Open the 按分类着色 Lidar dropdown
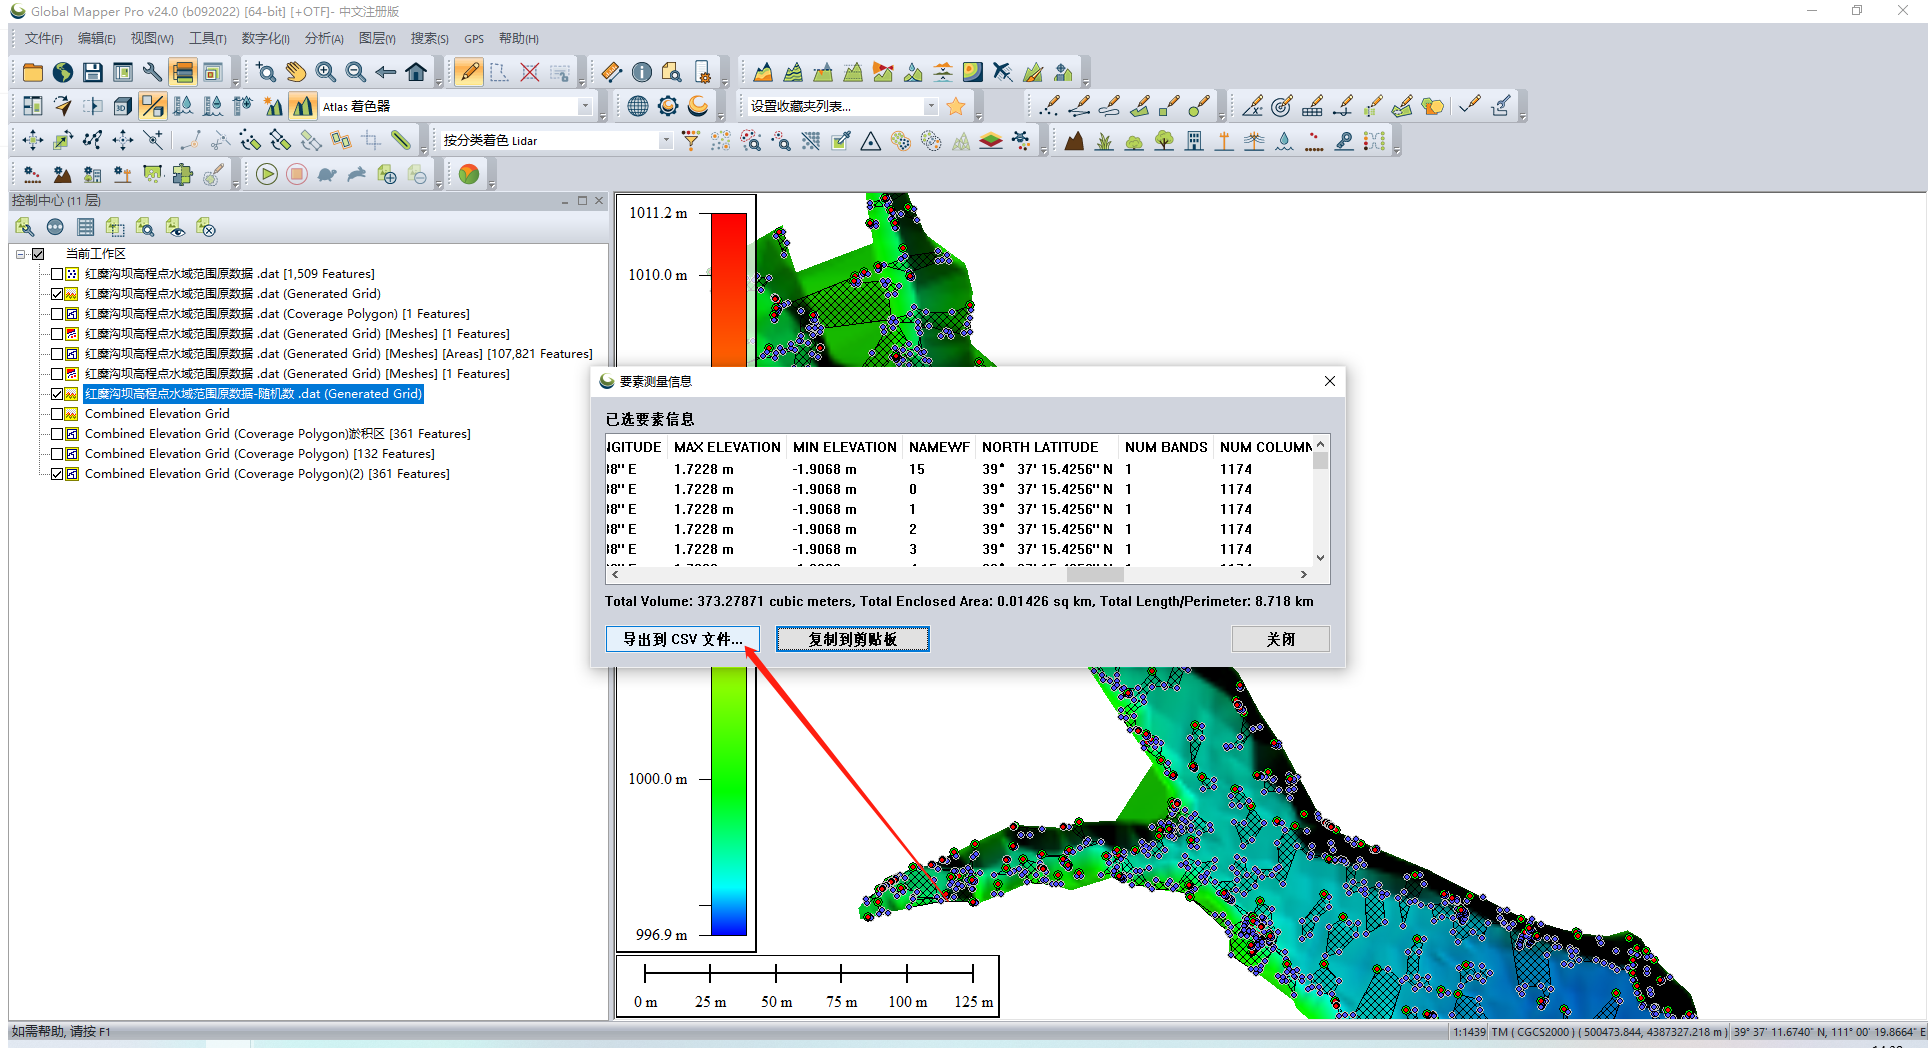Image resolution: width=1928 pixels, height=1048 pixels. 666,141
